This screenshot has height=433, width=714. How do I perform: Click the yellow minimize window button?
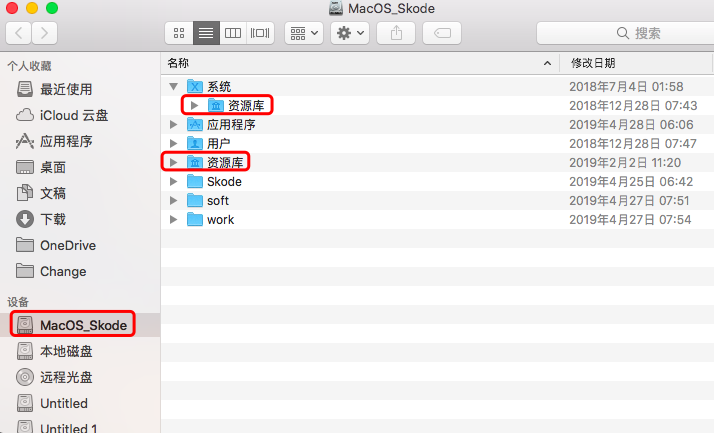point(32,7)
